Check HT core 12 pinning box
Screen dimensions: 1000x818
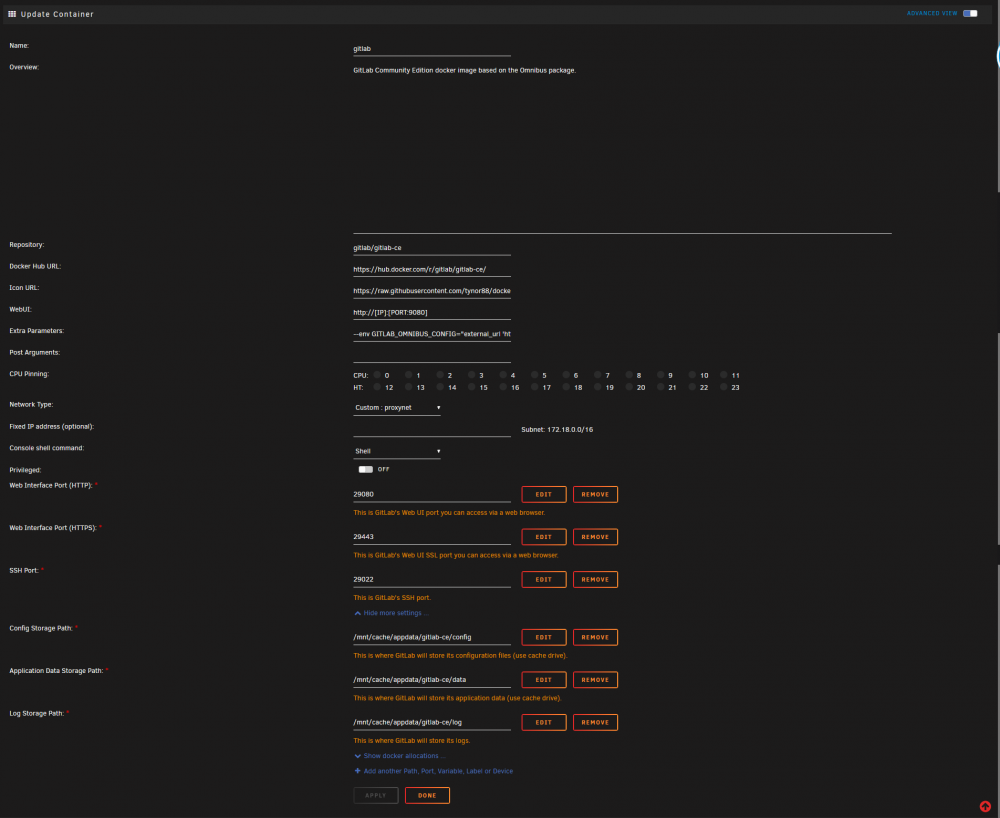(x=377, y=387)
